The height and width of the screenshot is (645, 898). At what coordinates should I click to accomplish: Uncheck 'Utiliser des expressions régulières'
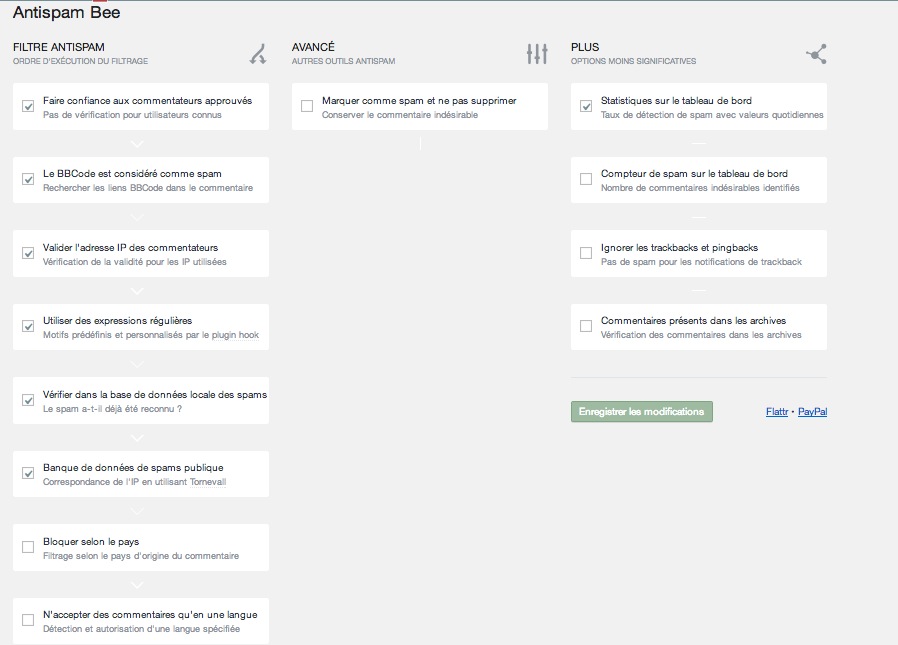pyautogui.click(x=28, y=326)
